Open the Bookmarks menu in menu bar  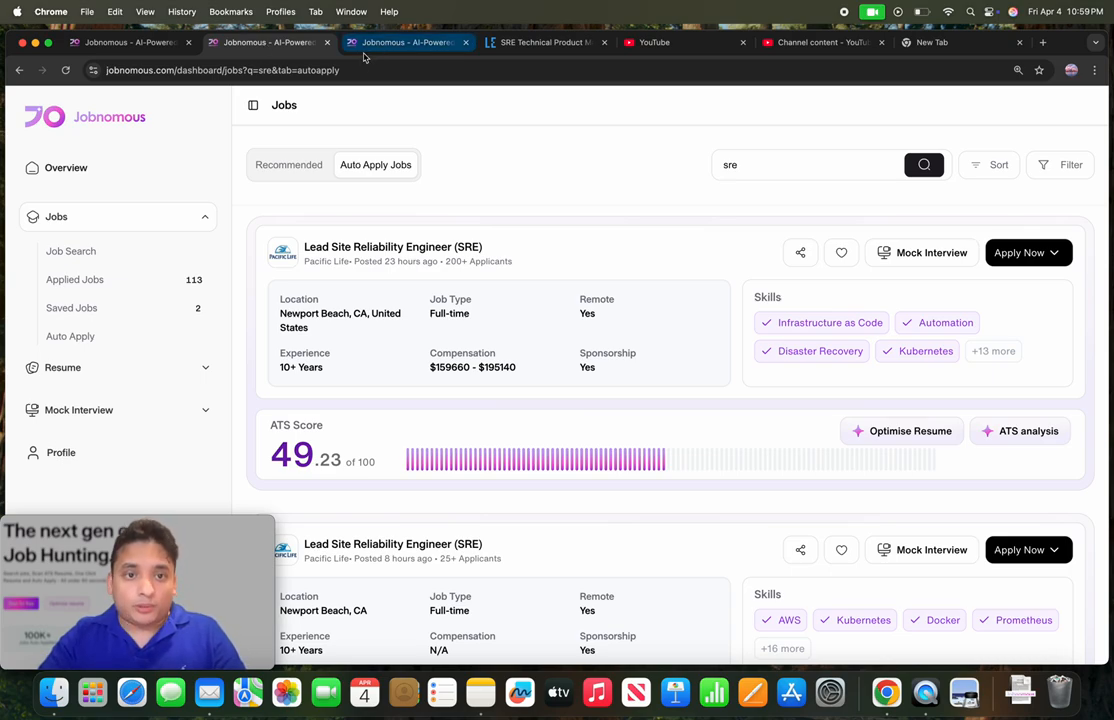click(231, 12)
